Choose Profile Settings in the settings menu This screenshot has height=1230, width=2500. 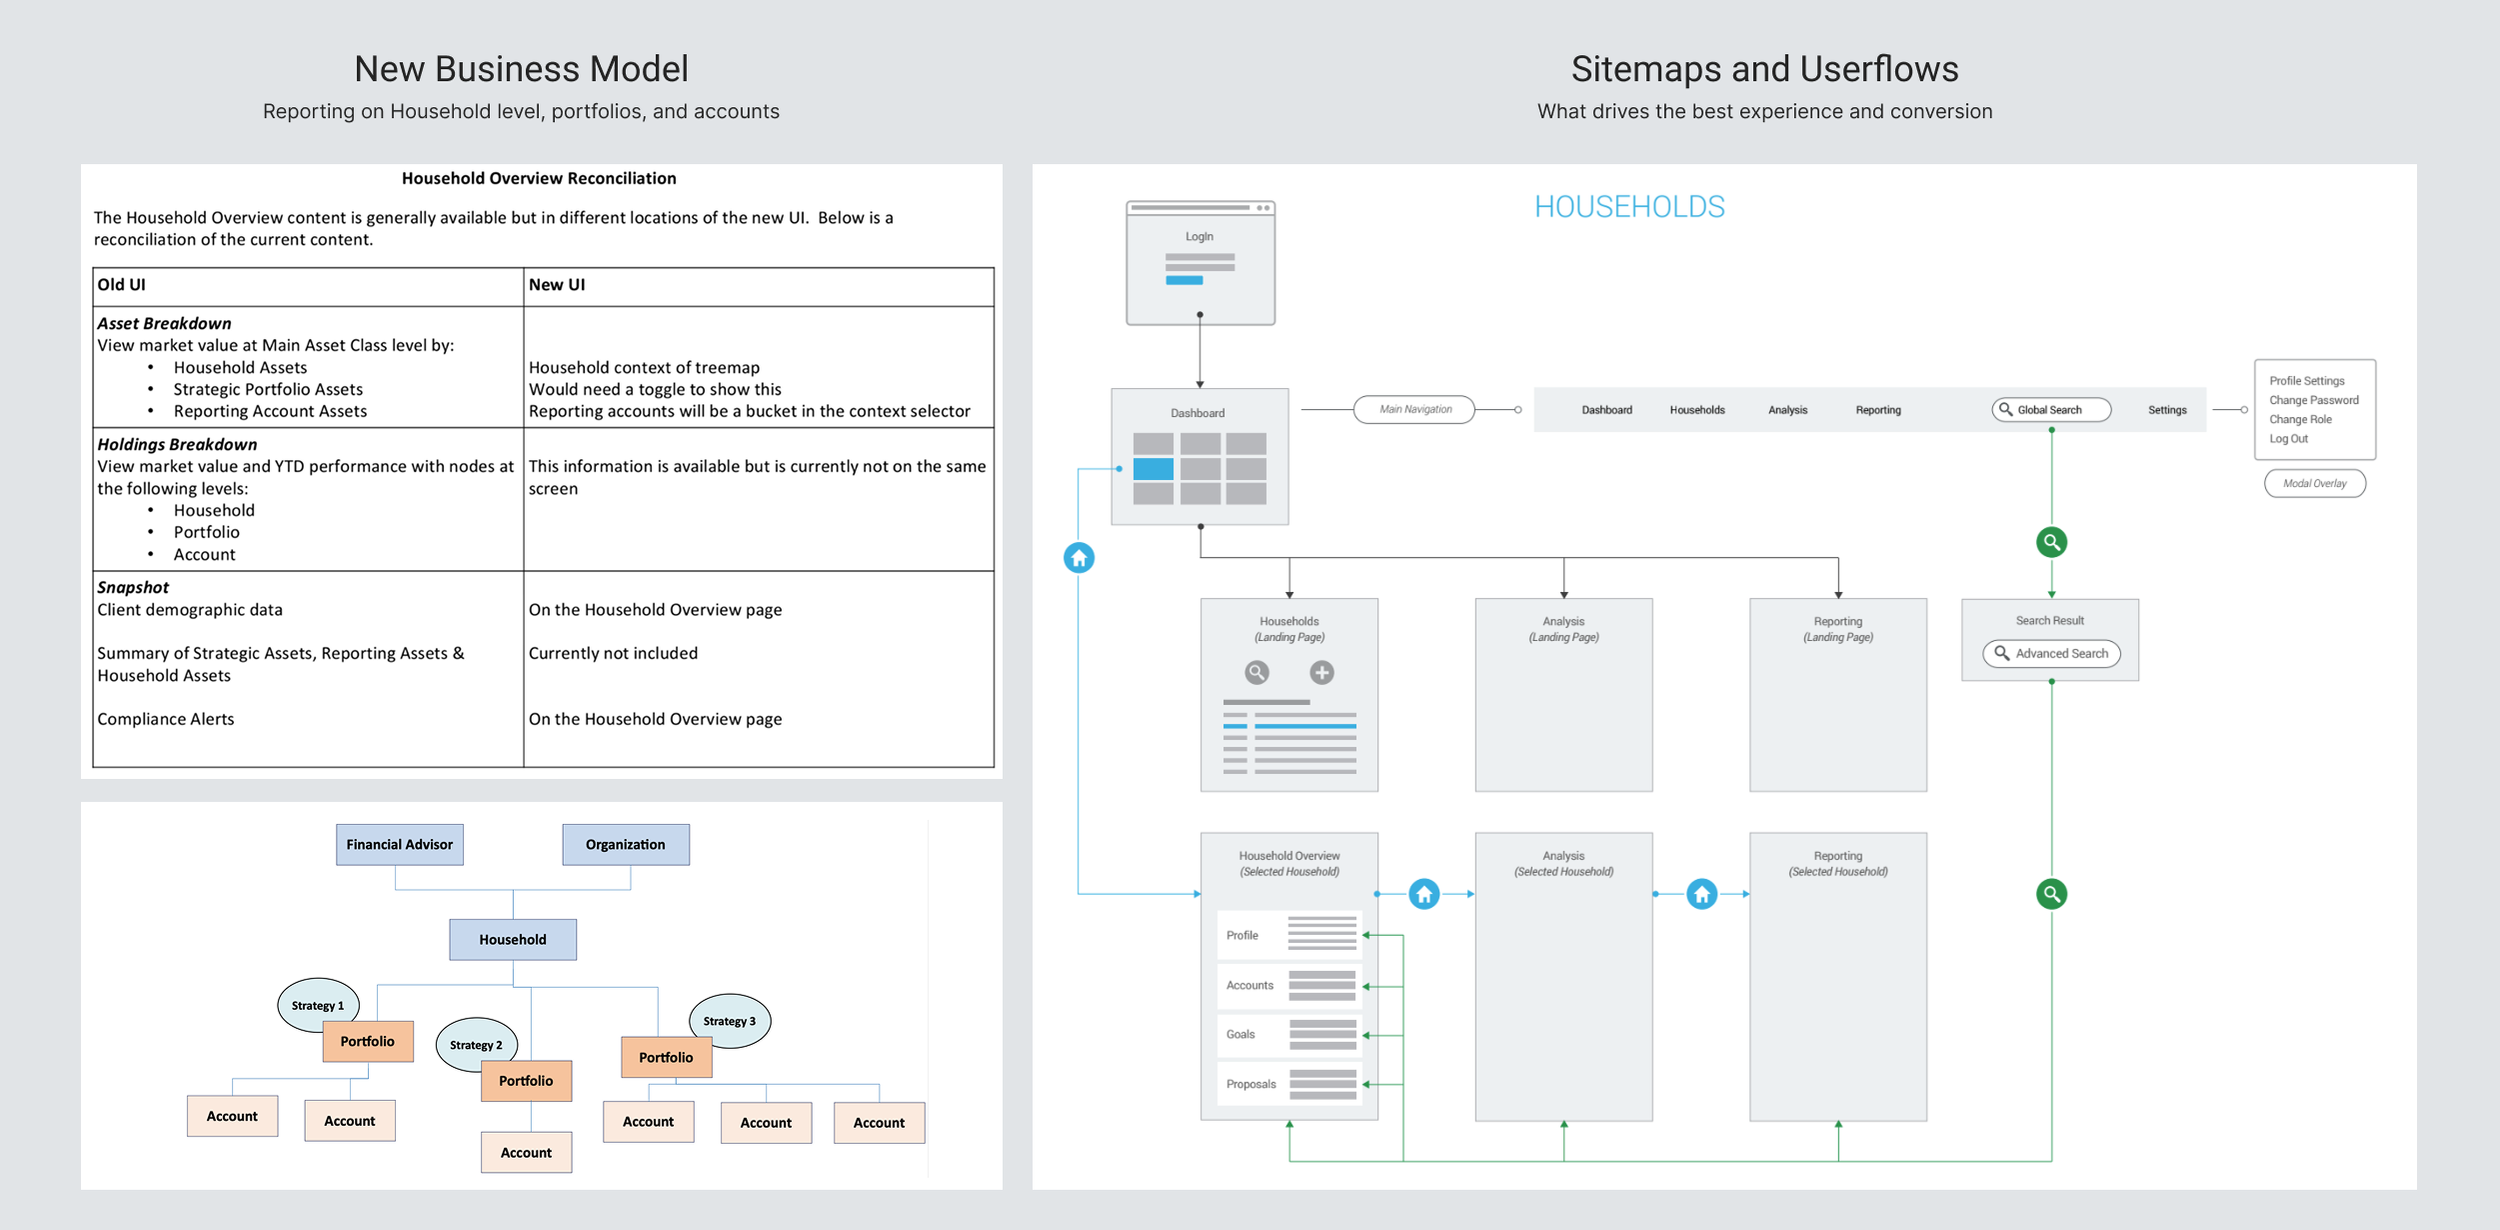2306,381
